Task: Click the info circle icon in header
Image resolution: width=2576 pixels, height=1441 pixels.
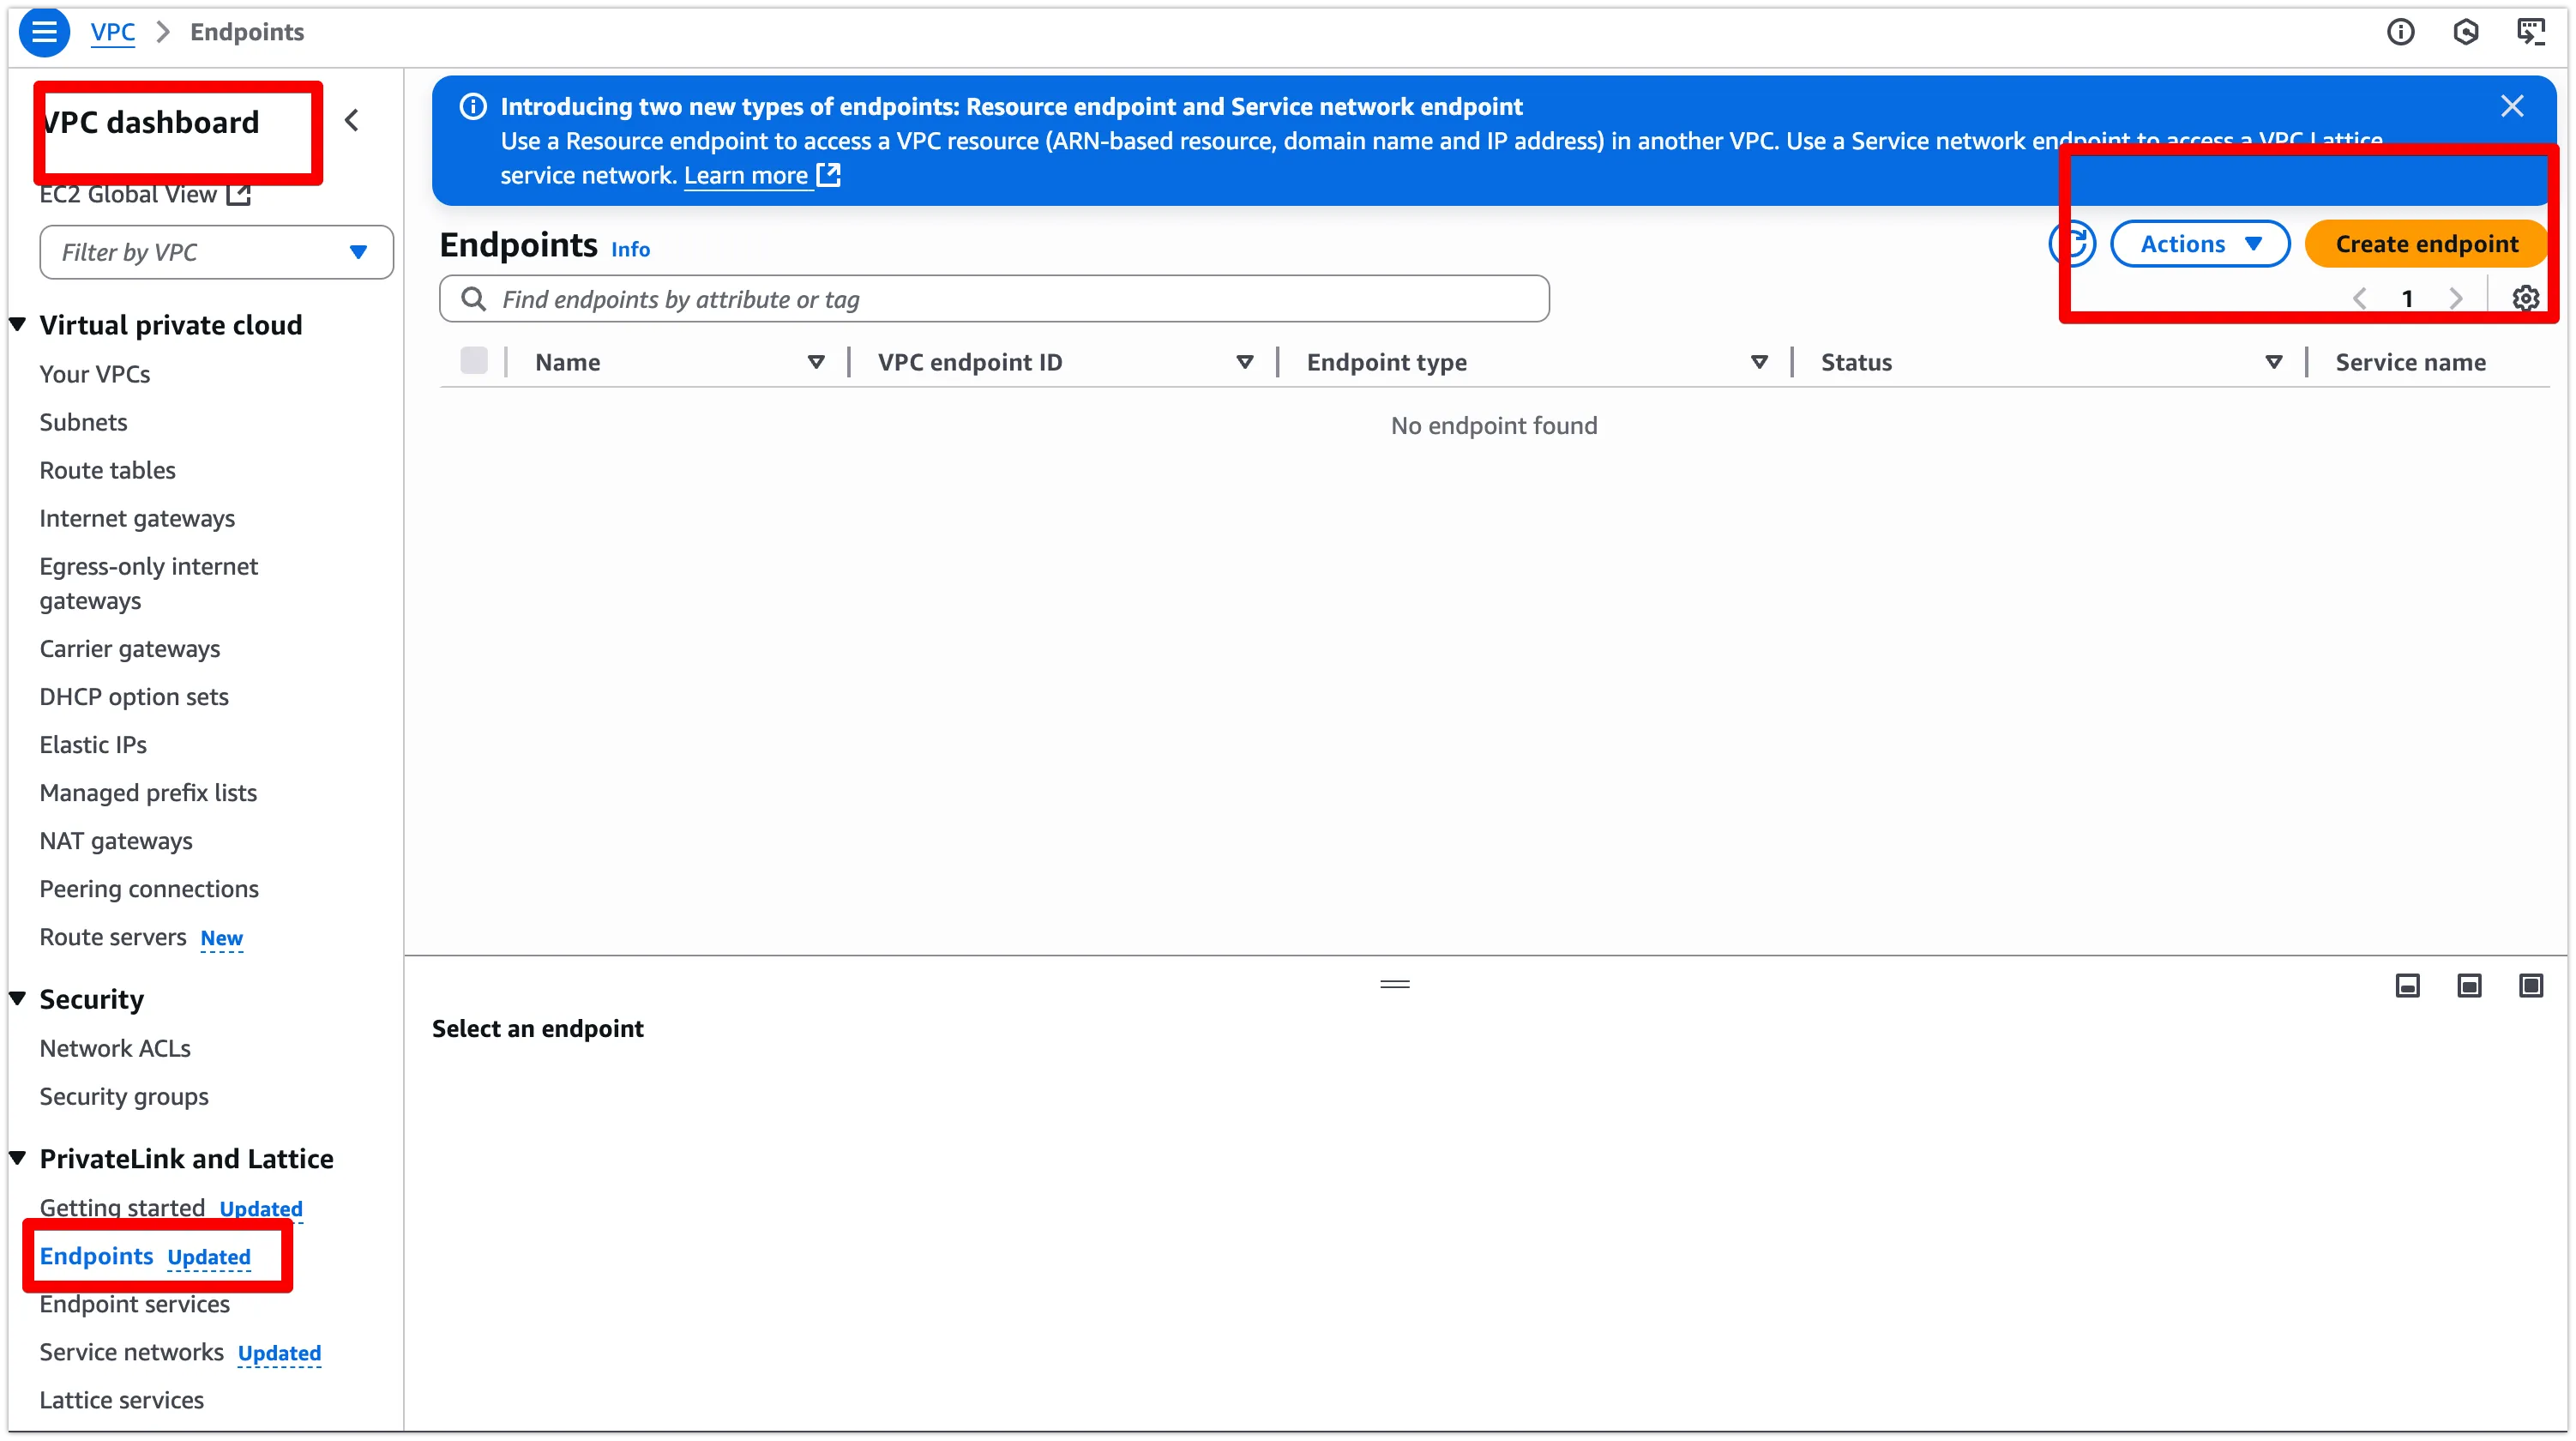Action: (2400, 32)
